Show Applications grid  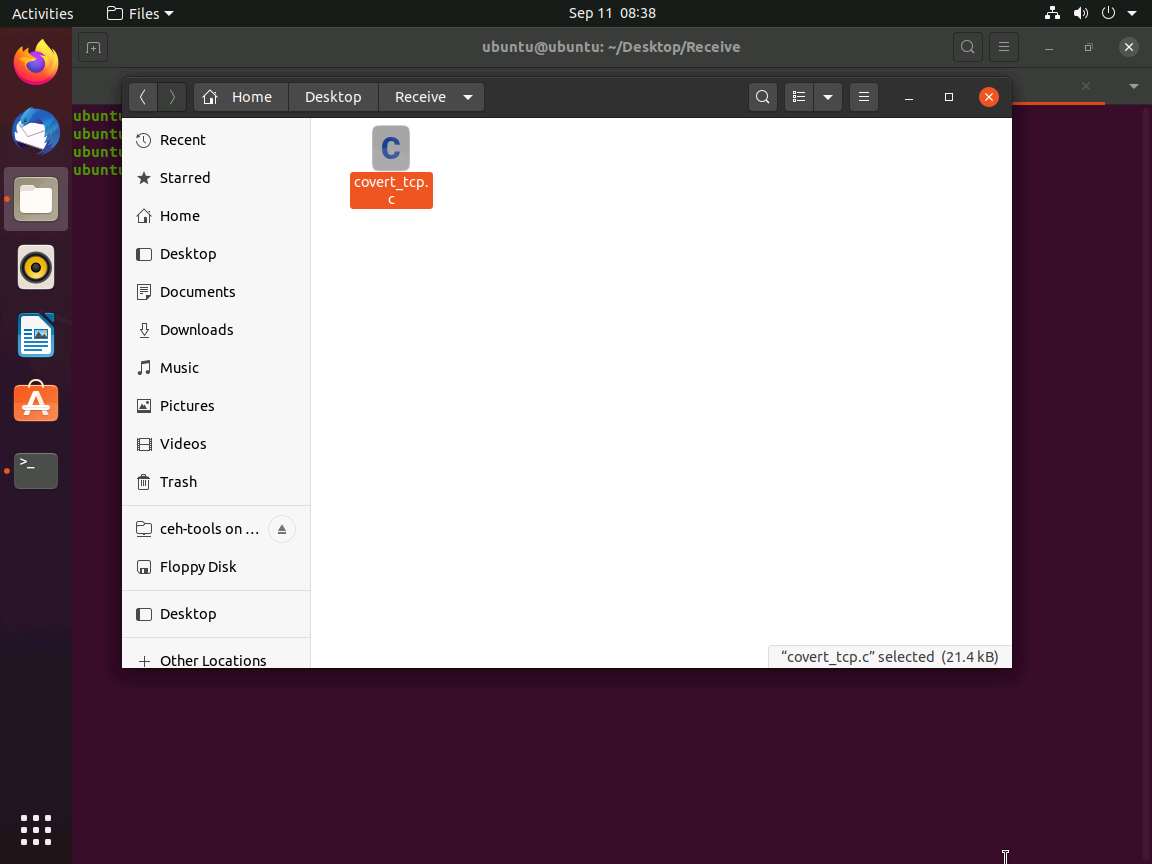36,830
